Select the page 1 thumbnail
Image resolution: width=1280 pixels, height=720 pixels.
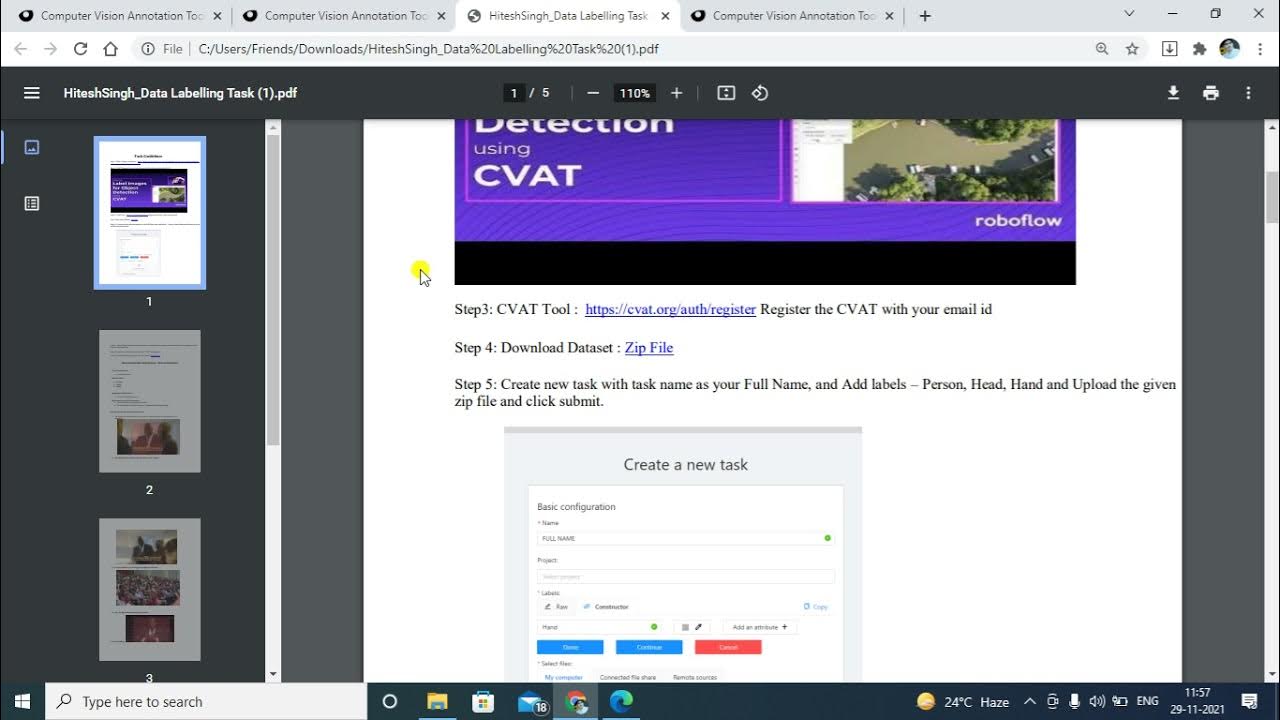150,212
